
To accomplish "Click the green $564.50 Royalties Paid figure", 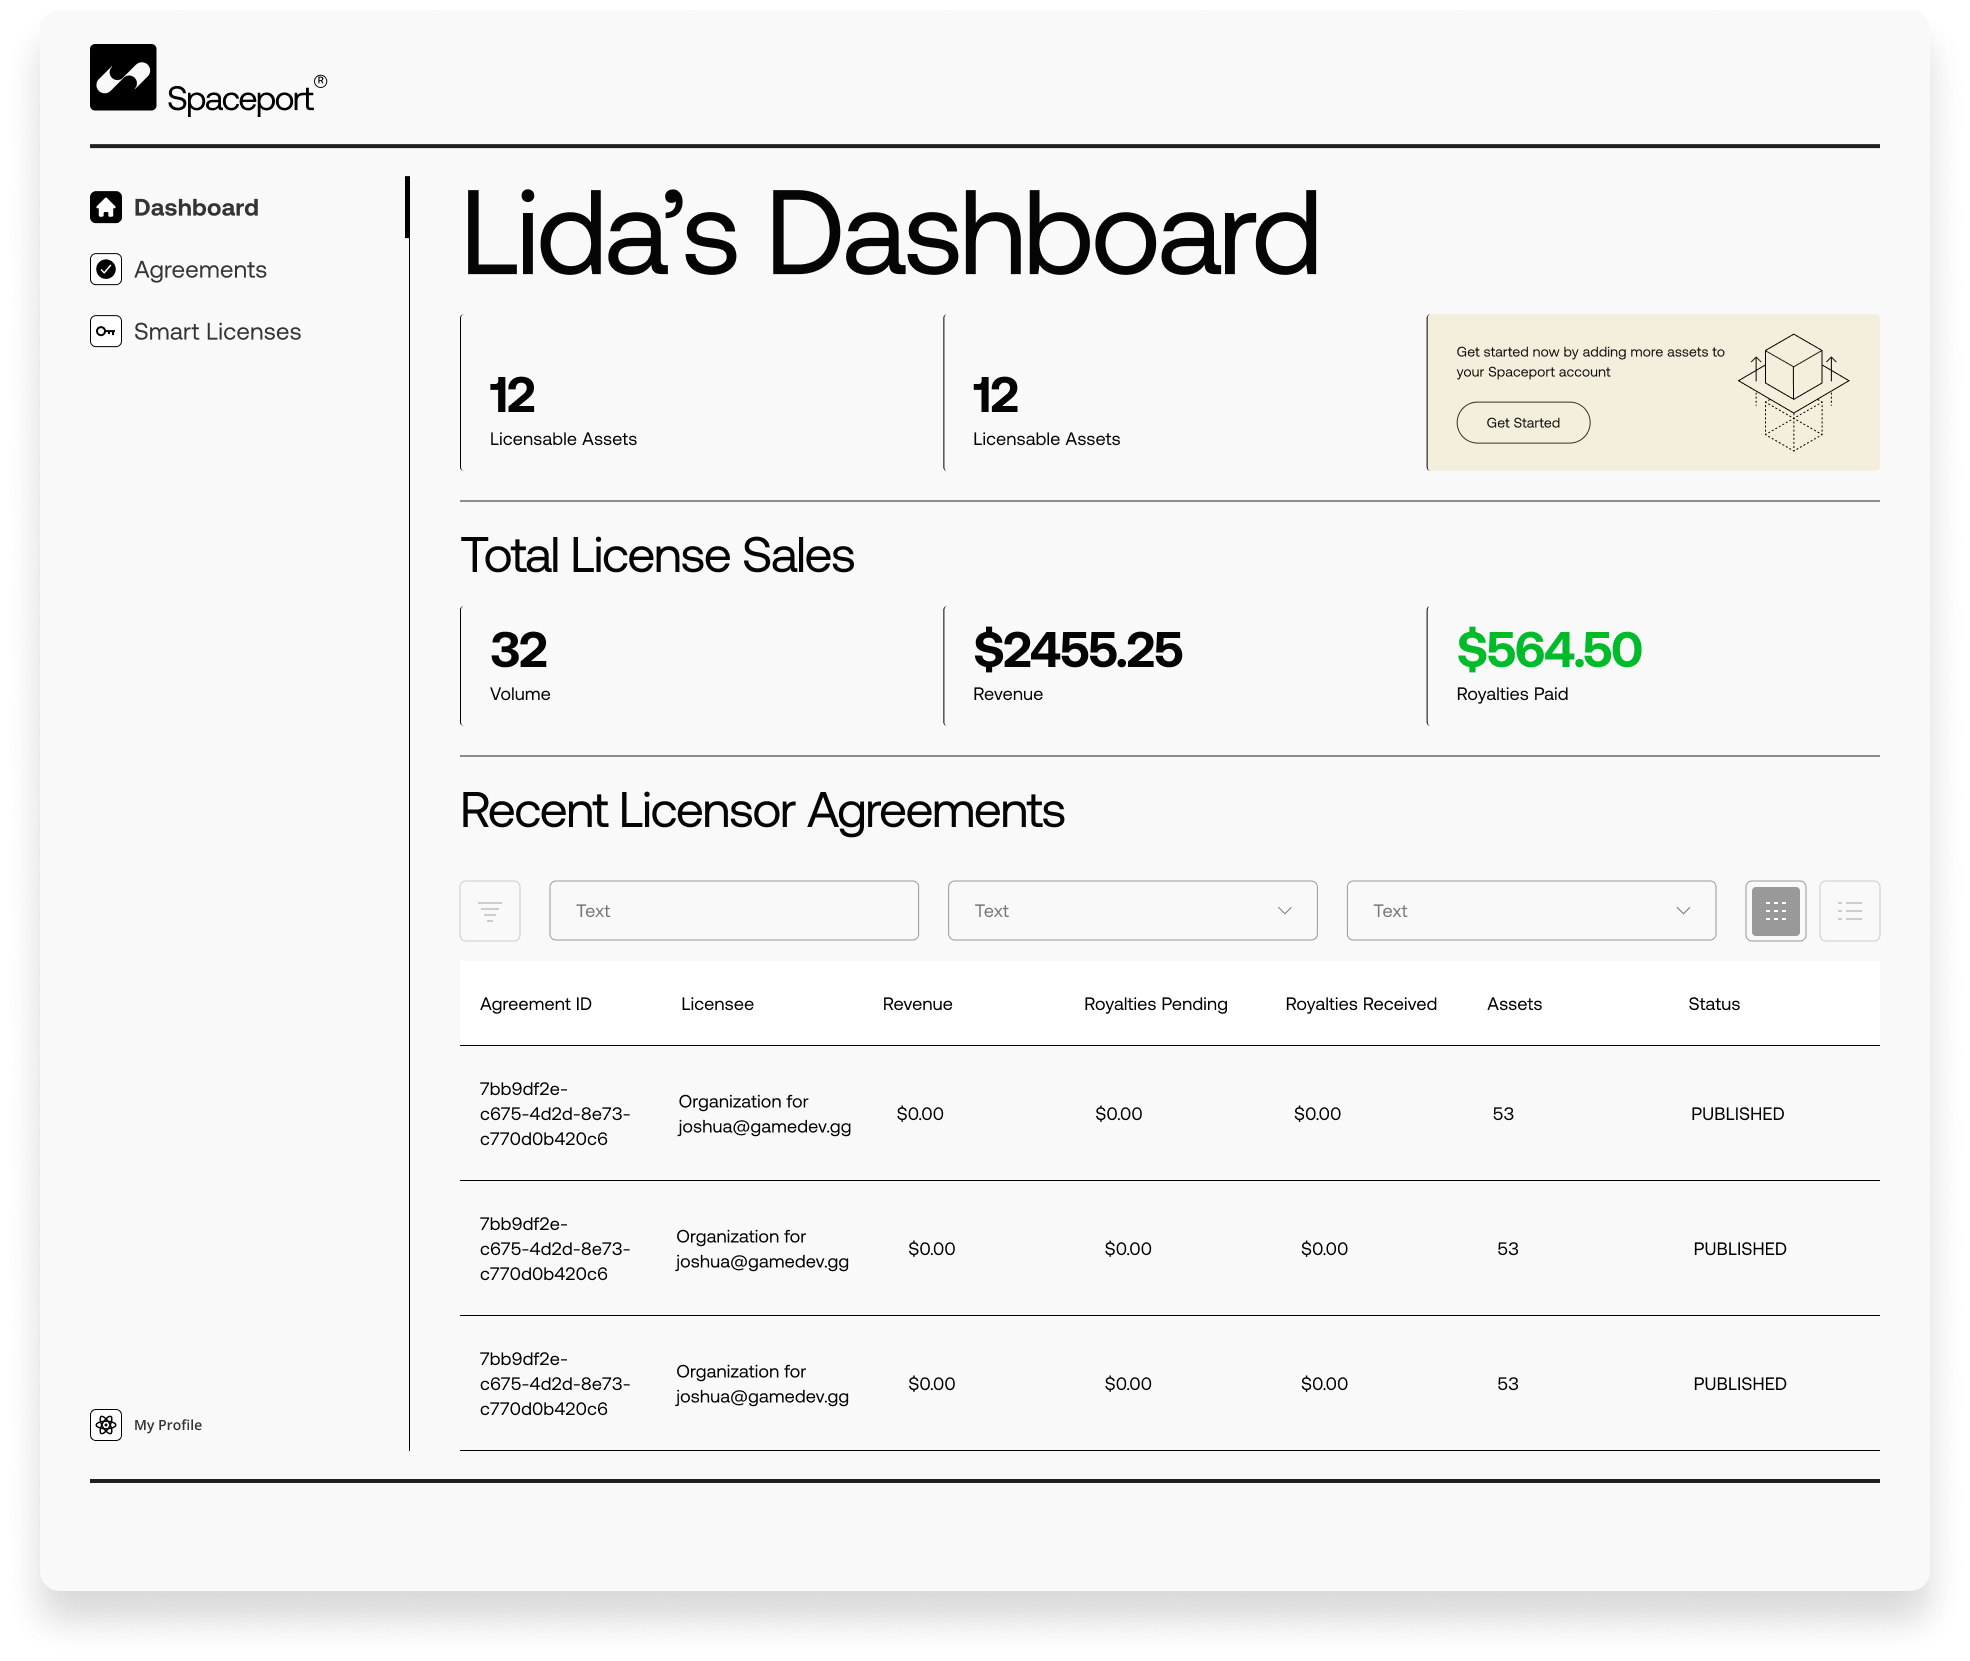I will click(1549, 650).
